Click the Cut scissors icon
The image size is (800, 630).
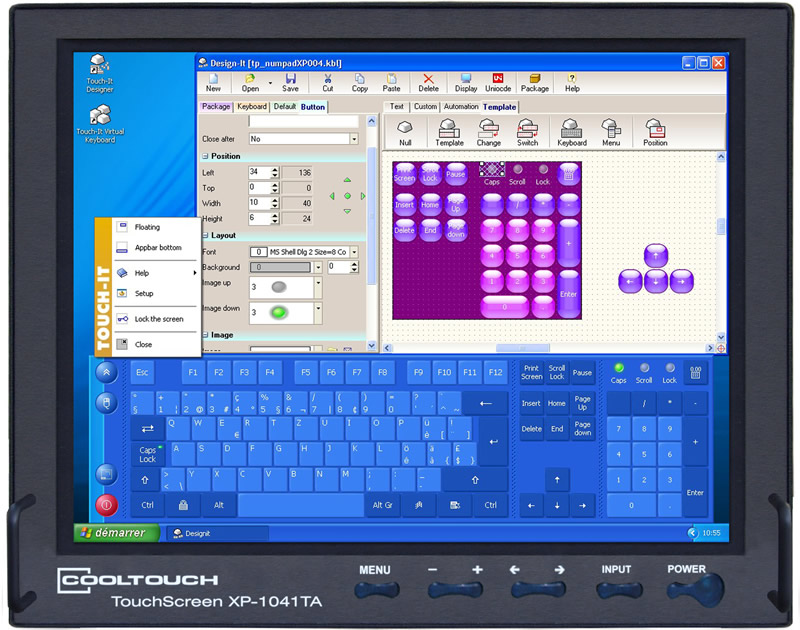[x=328, y=83]
